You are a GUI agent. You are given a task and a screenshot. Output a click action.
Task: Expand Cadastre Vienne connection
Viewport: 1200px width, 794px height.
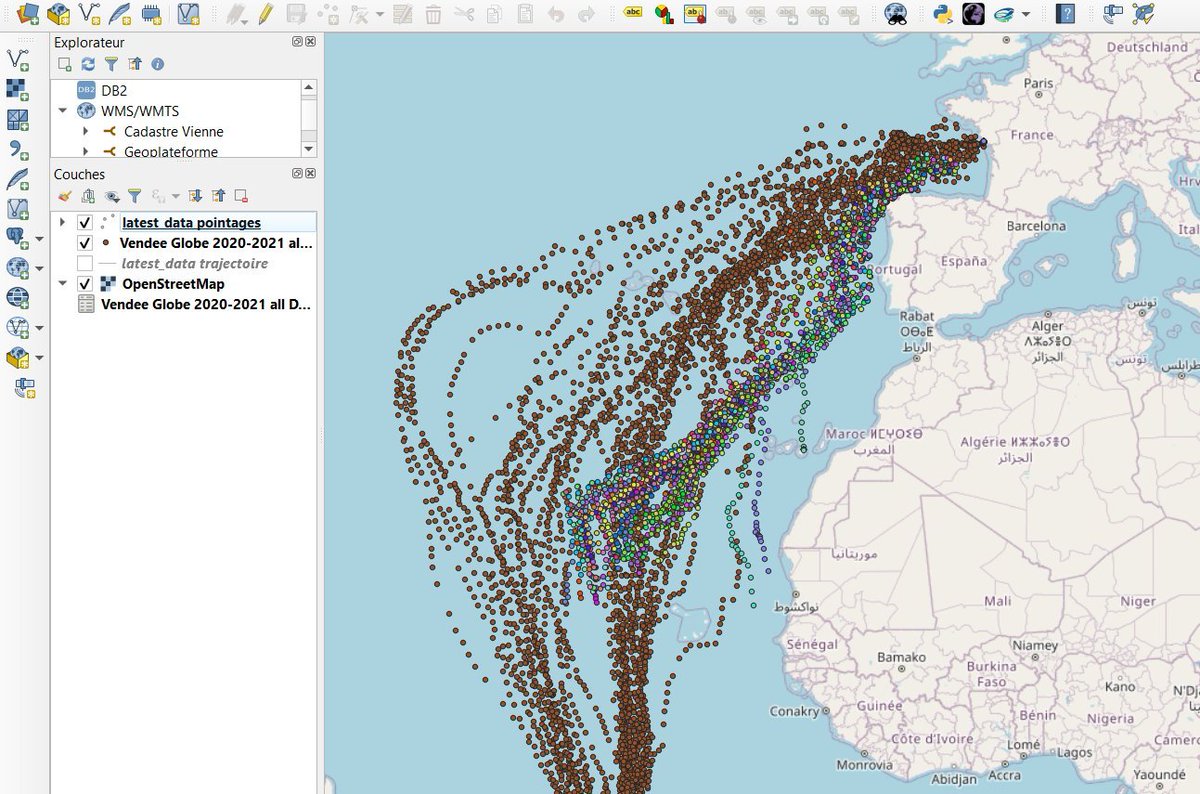point(87,131)
